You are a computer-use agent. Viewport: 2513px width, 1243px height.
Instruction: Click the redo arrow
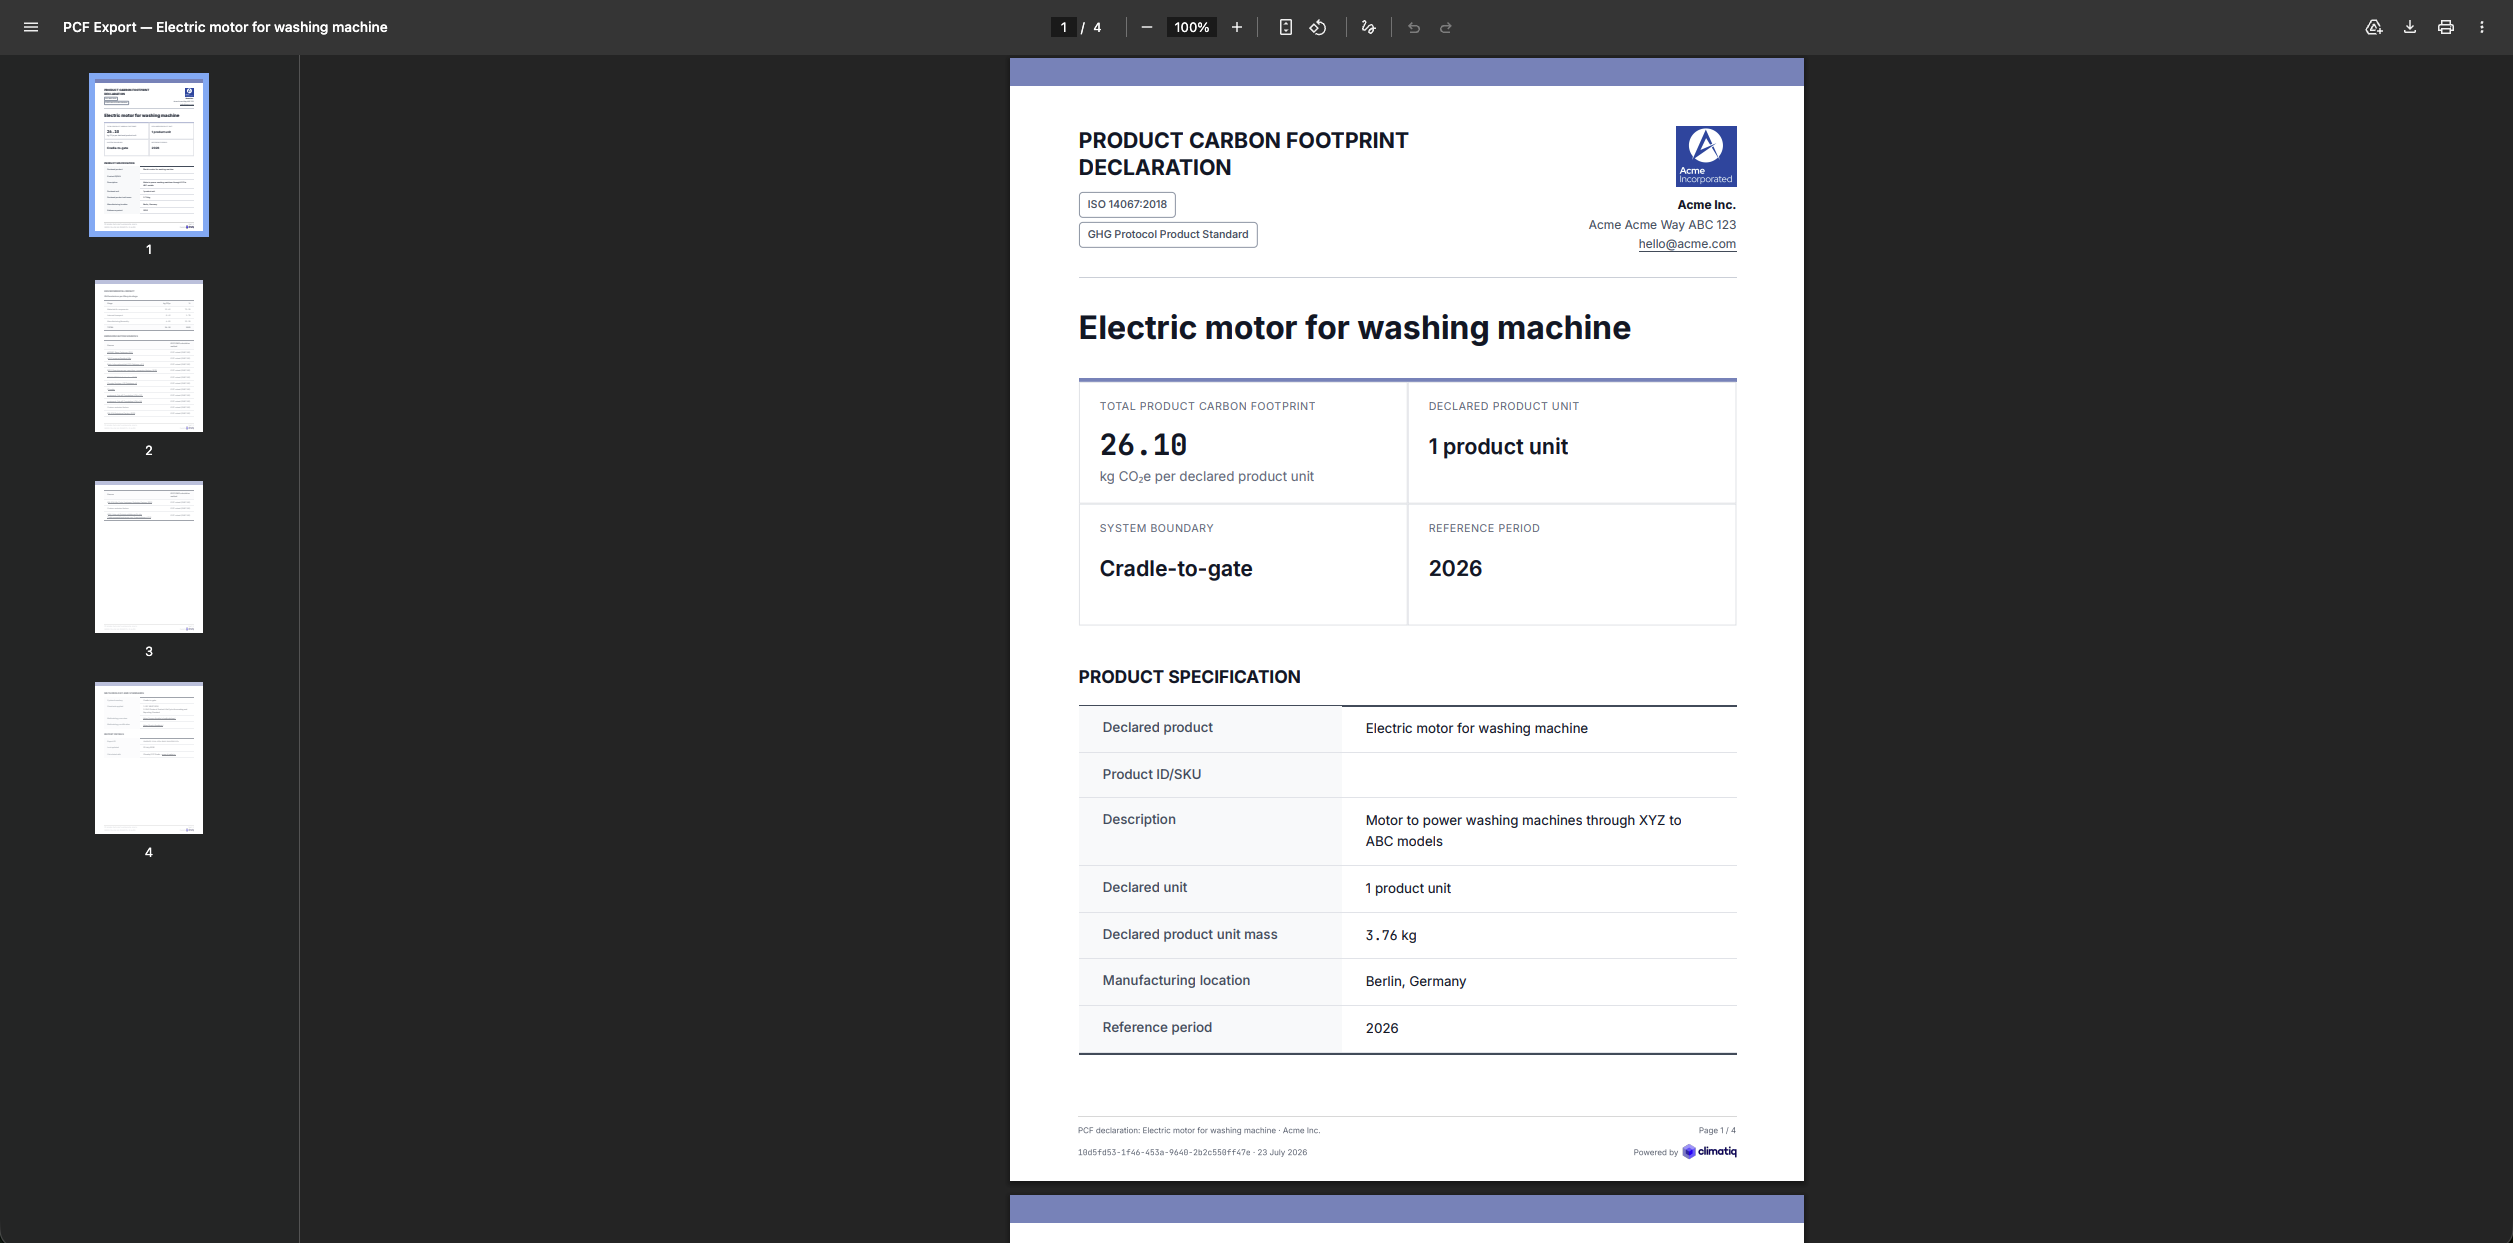1446,27
